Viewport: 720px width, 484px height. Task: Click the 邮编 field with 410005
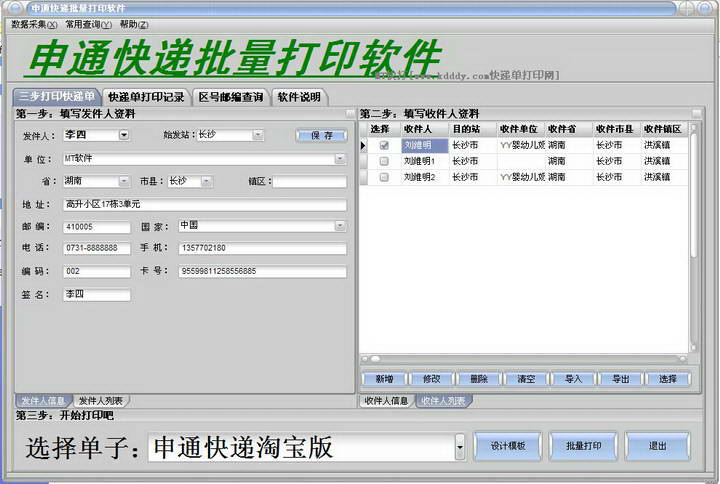coord(96,227)
